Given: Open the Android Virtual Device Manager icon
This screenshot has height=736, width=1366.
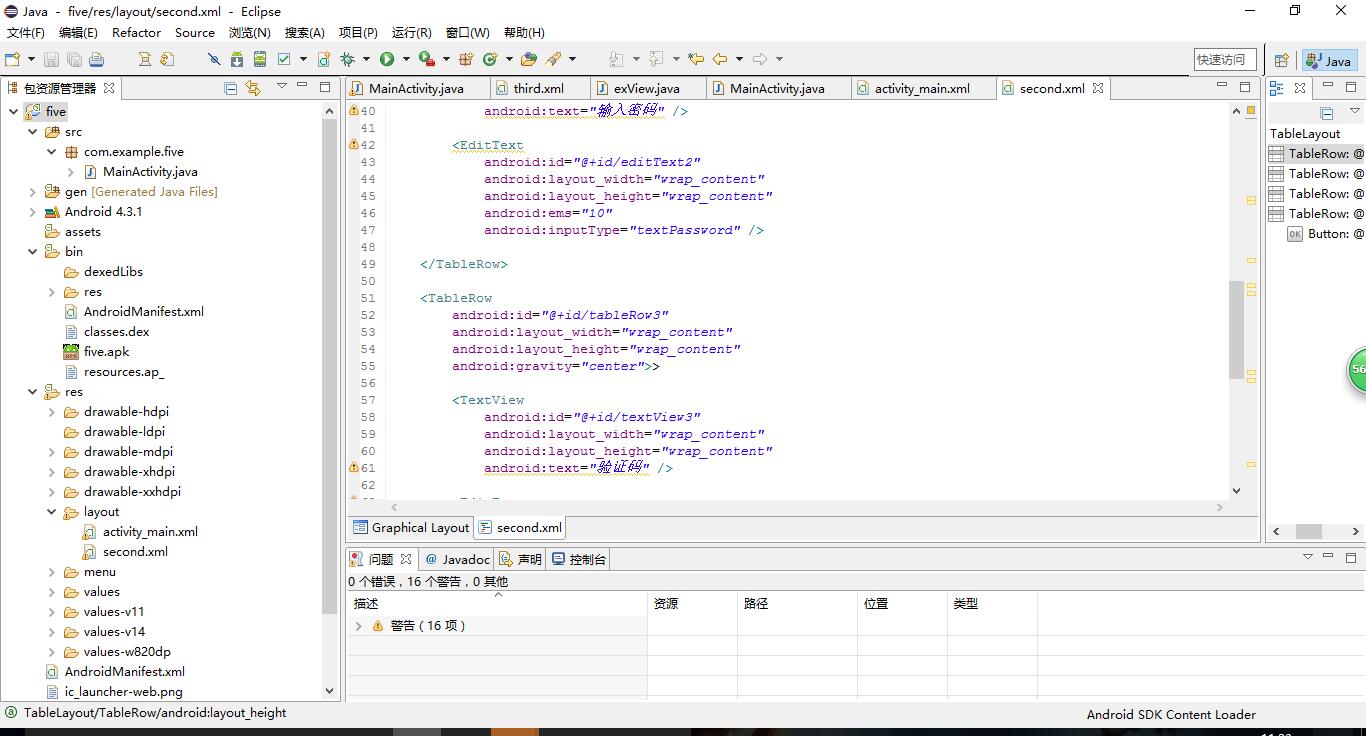Looking at the screenshot, I should click(260, 59).
